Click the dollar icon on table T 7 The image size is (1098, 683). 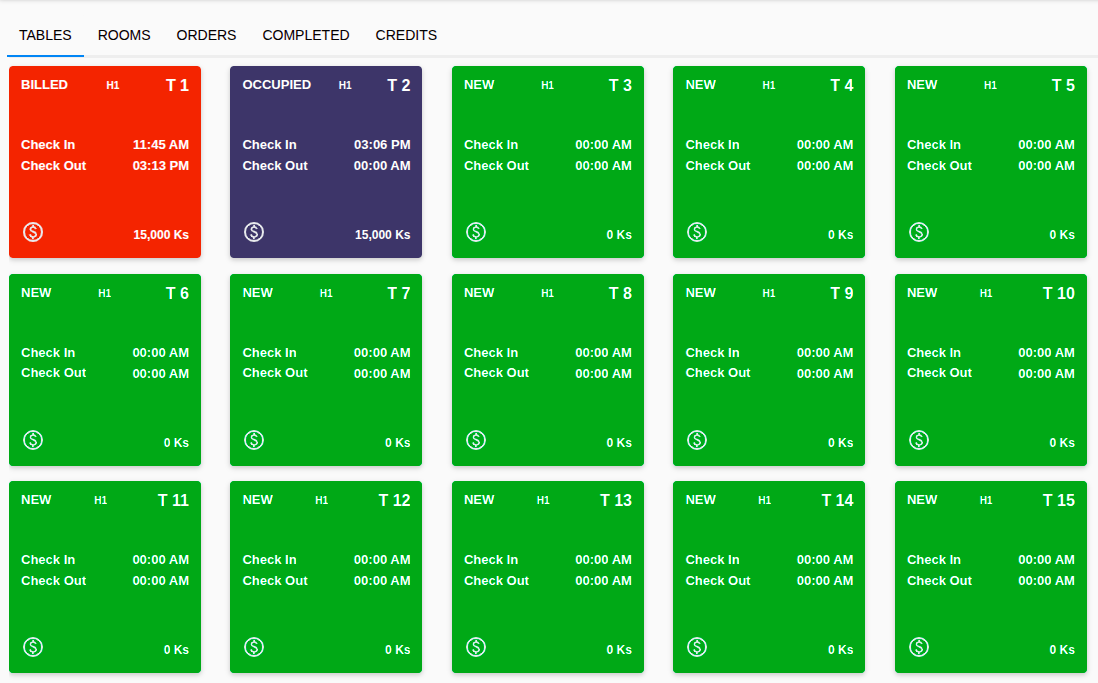(x=253, y=438)
